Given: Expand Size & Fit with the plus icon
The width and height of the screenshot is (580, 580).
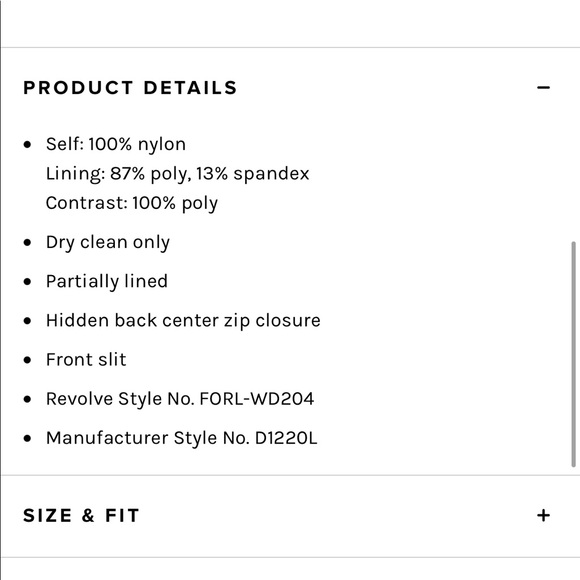Looking at the screenshot, I should coord(543,515).
